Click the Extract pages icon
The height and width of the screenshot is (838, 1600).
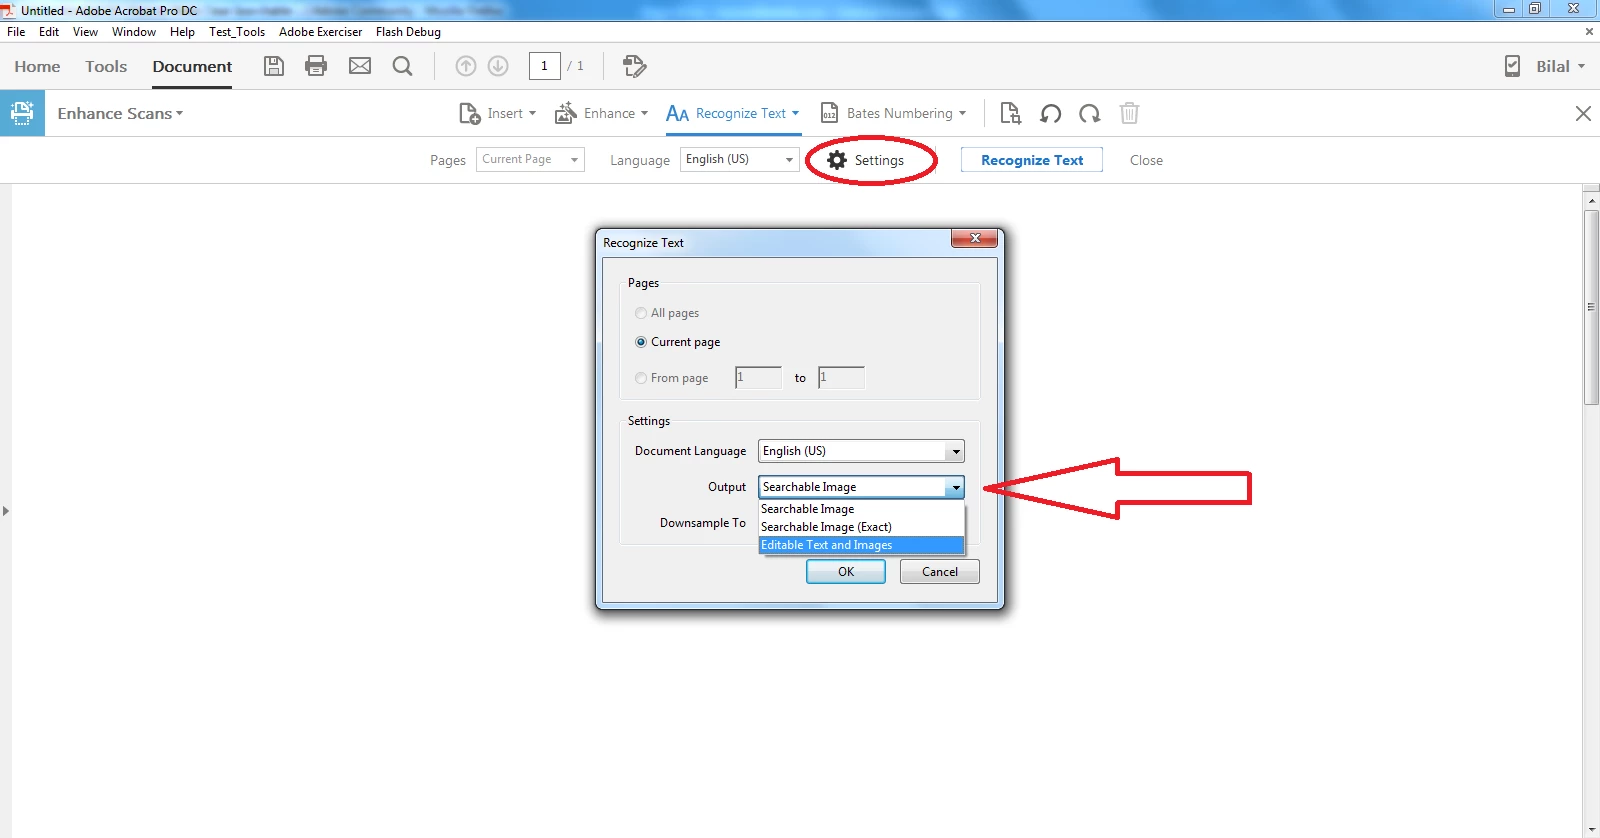[1010, 113]
